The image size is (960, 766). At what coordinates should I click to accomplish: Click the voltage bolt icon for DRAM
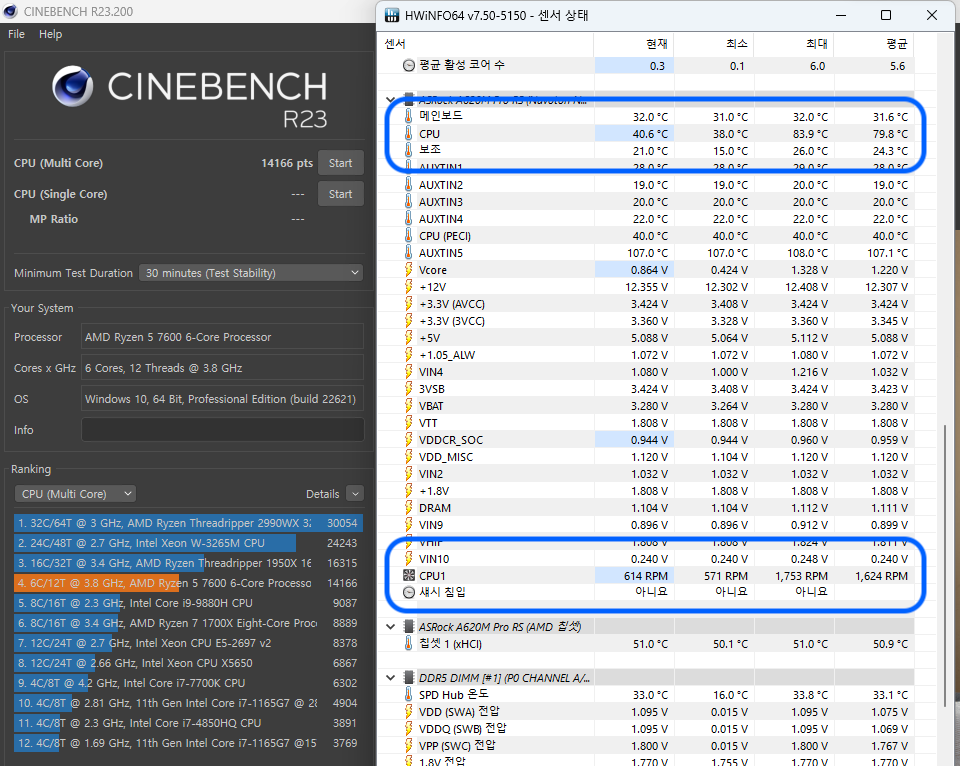click(408, 508)
